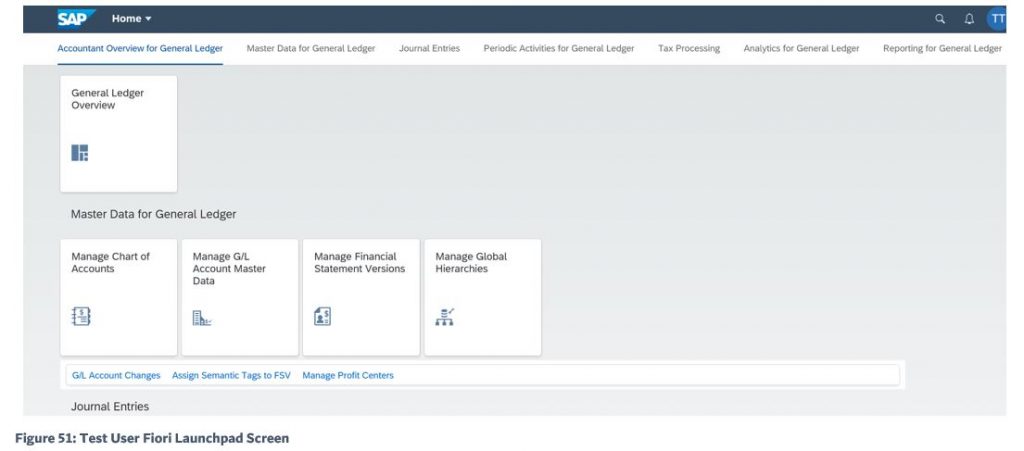Switch to the Journal Entries tab
Screen dimensions: 1024x451
430,48
